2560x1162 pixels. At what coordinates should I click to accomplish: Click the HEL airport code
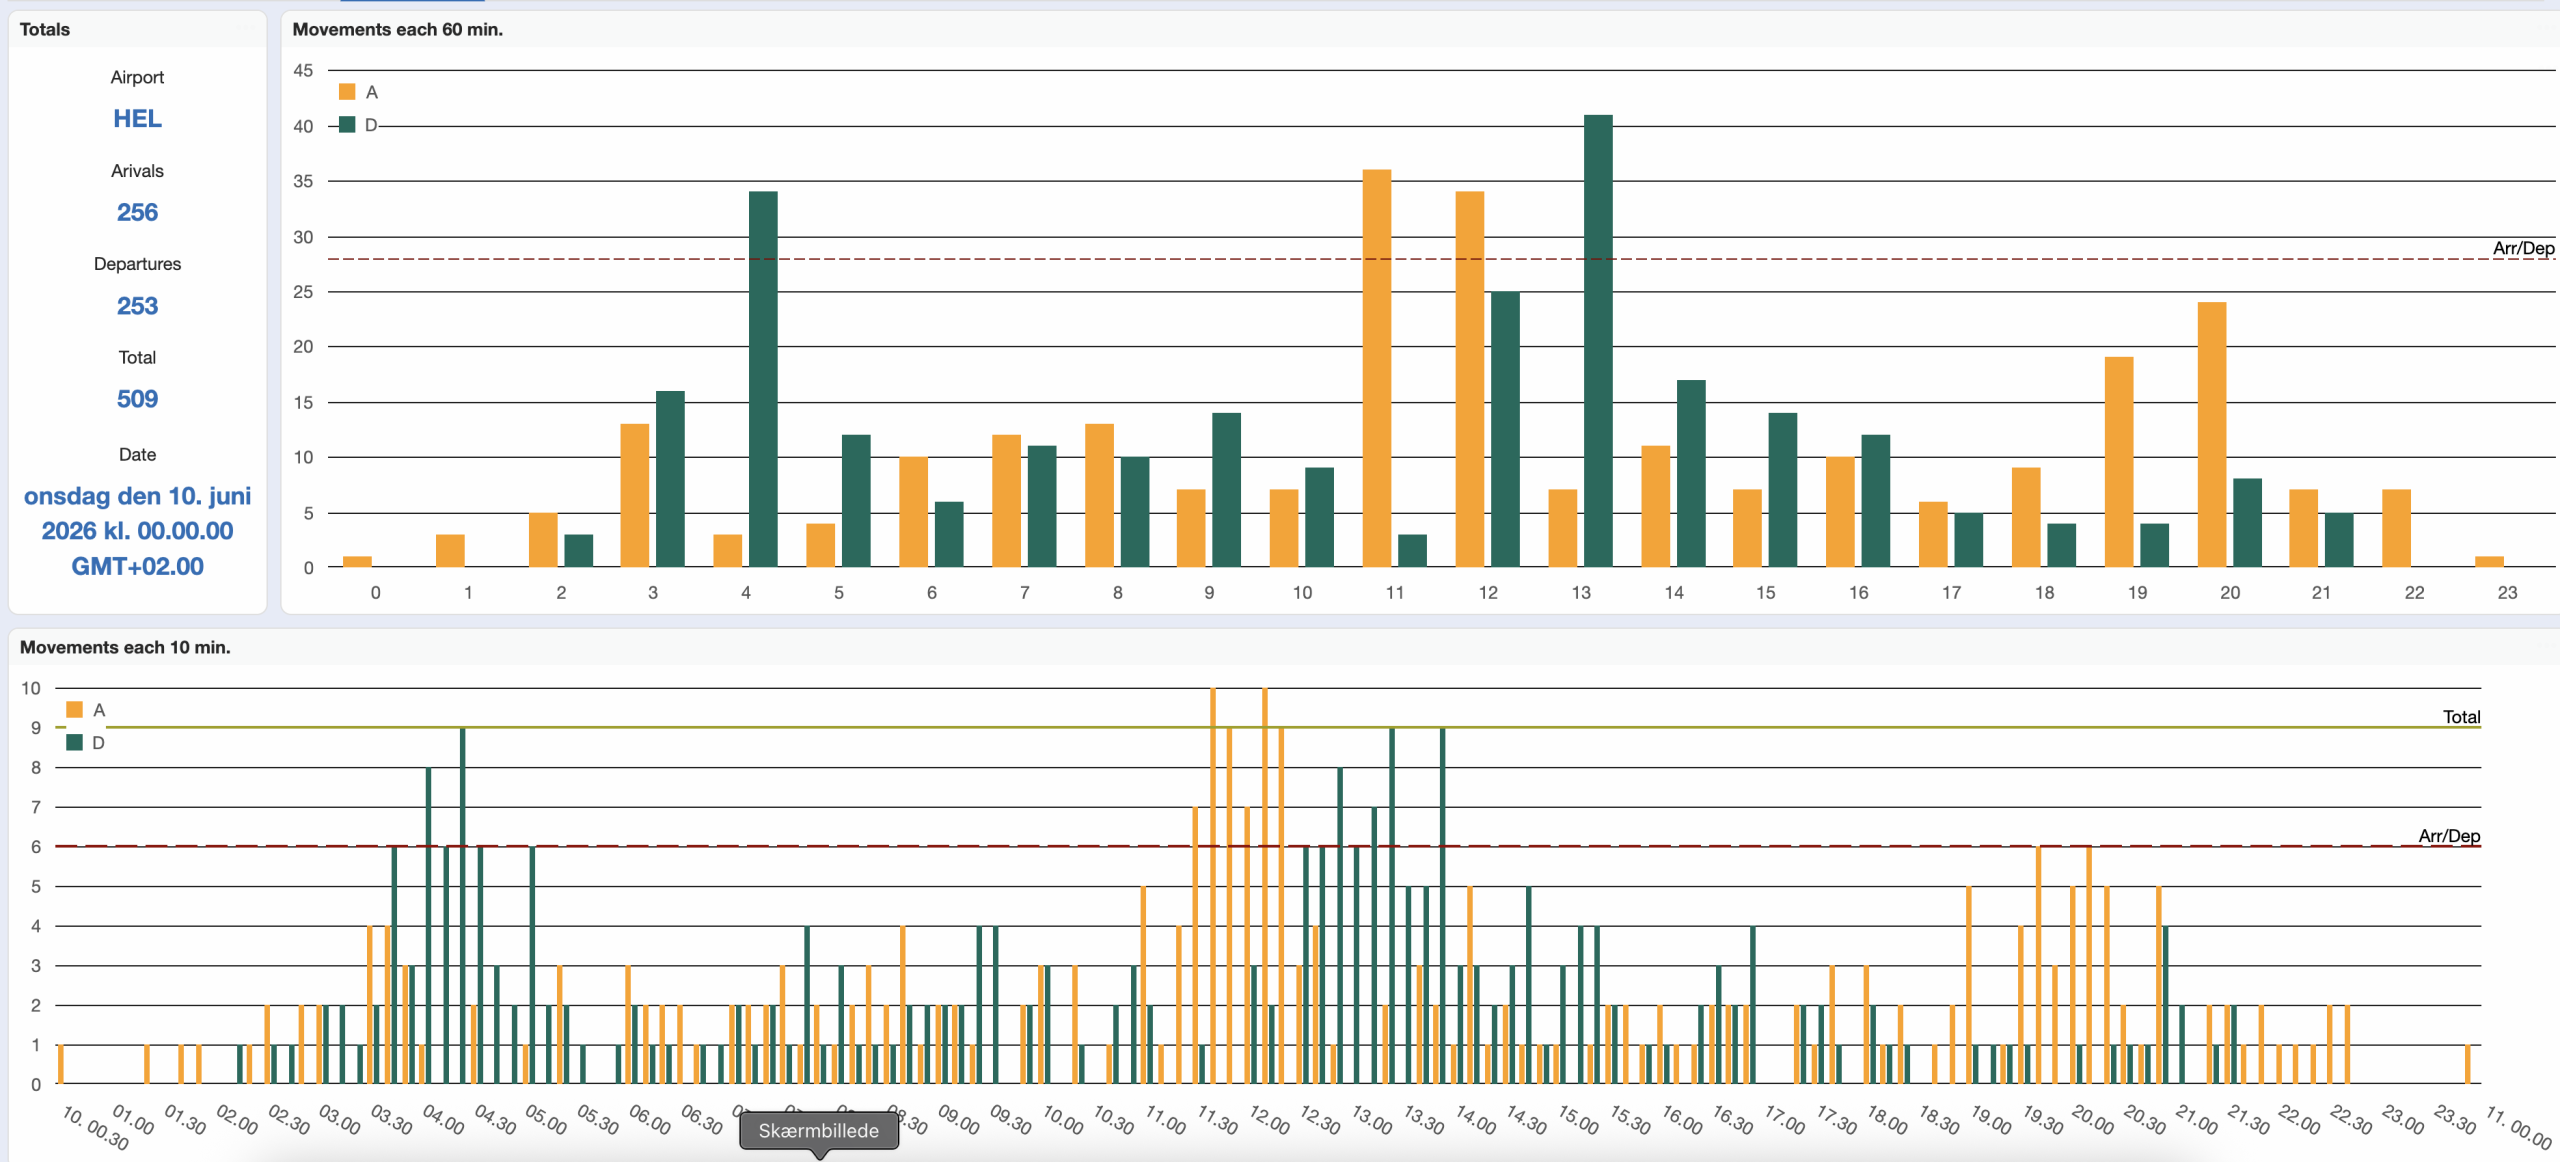point(137,119)
